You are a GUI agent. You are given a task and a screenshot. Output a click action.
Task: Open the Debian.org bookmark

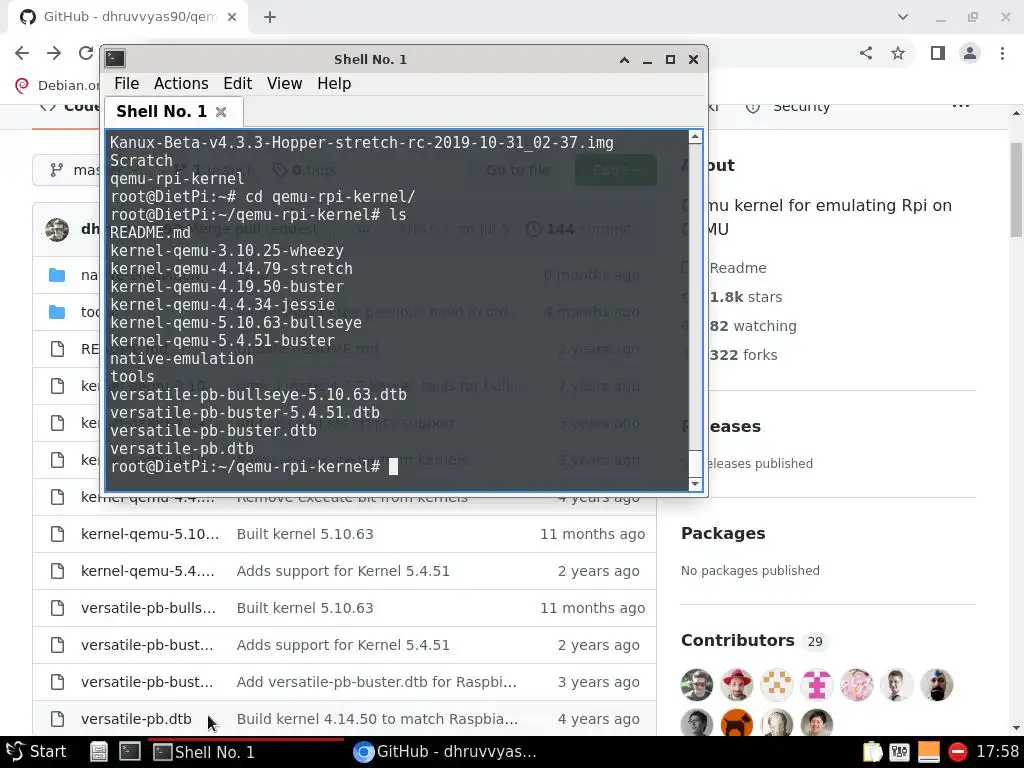57,85
